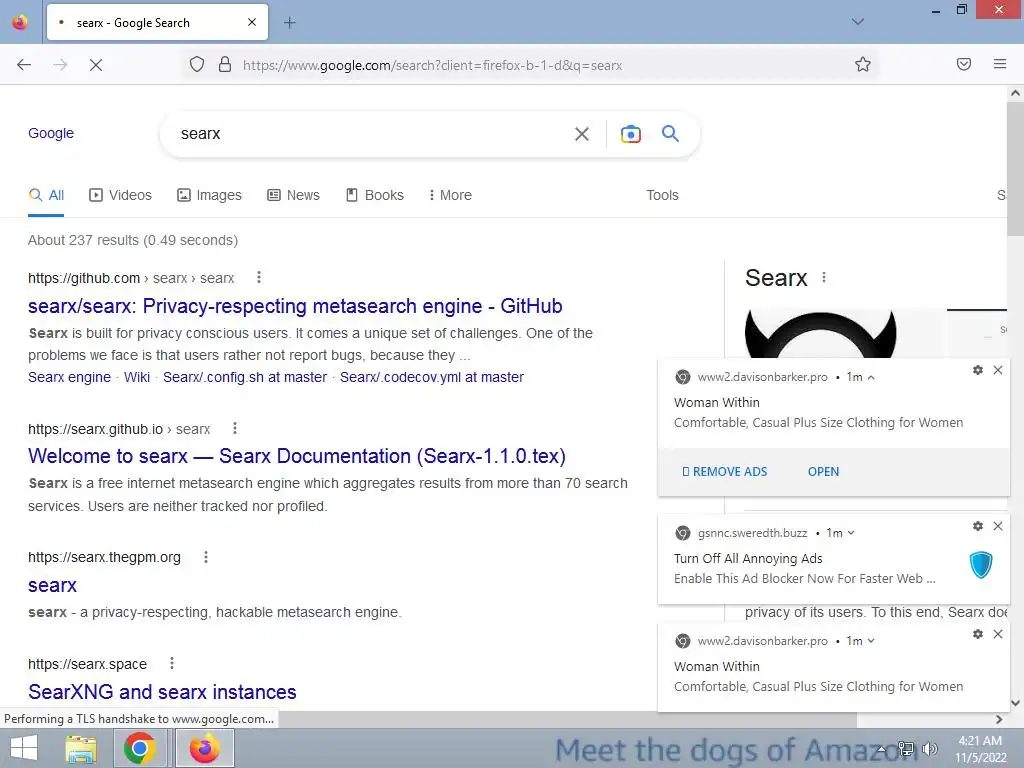Open options menu for searx.space result
1024x768 pixels.
coord(172,664)
